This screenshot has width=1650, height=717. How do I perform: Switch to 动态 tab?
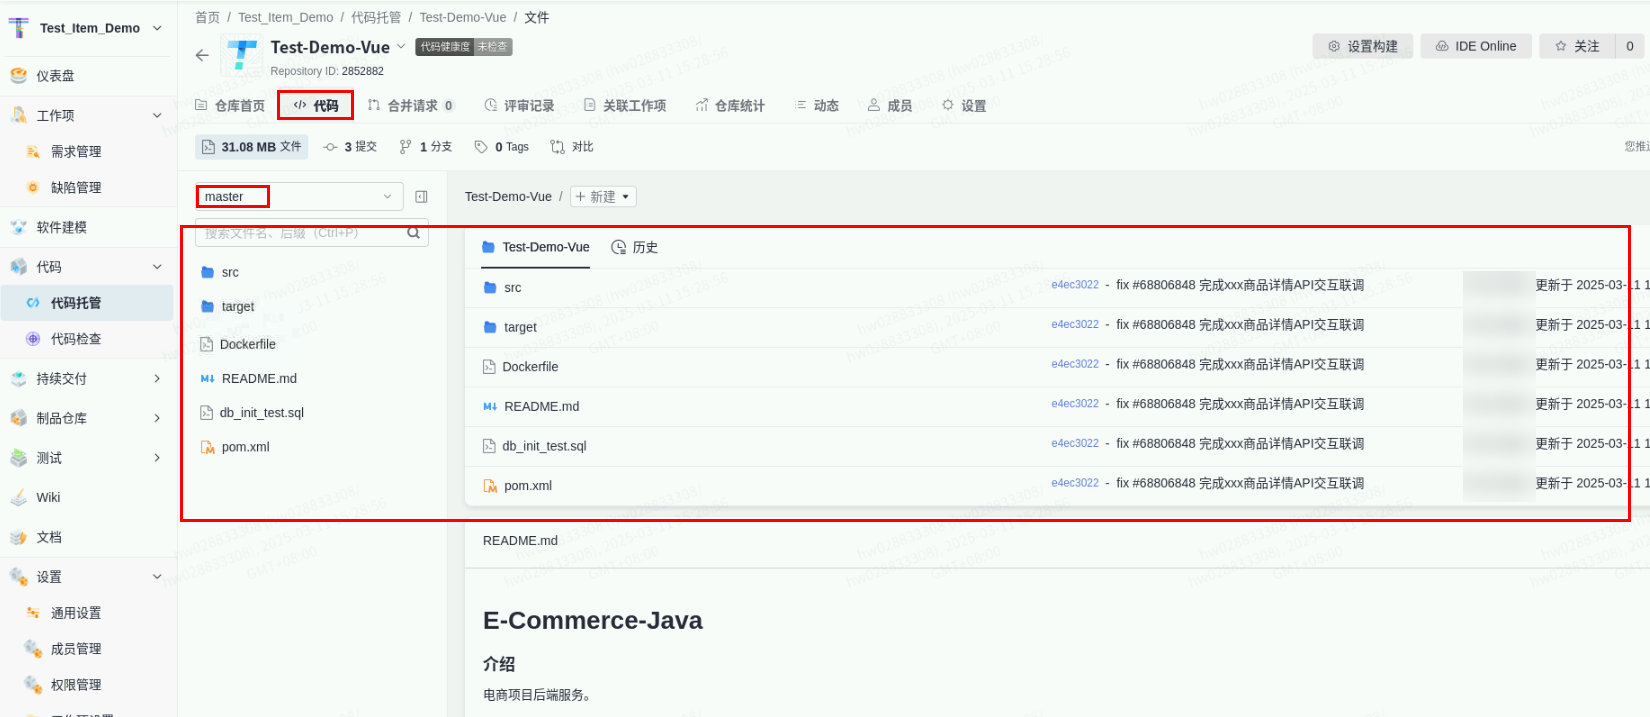coord(817,105)
